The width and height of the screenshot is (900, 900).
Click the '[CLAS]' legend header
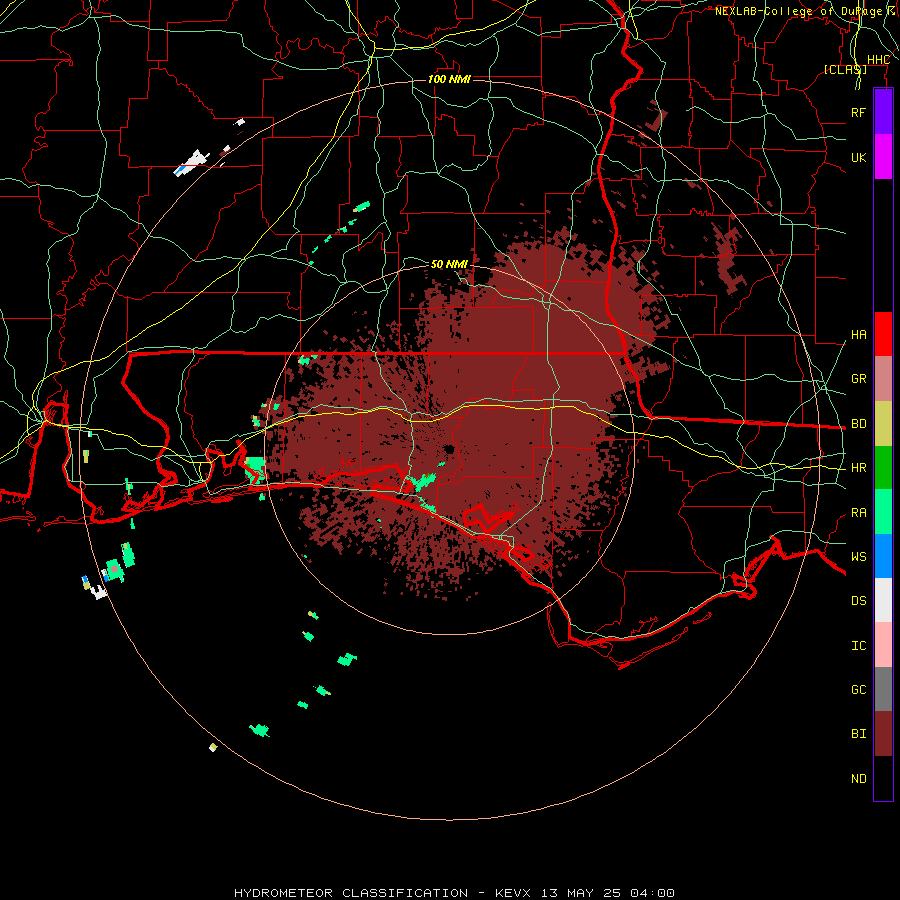click(x=845, y=69)
